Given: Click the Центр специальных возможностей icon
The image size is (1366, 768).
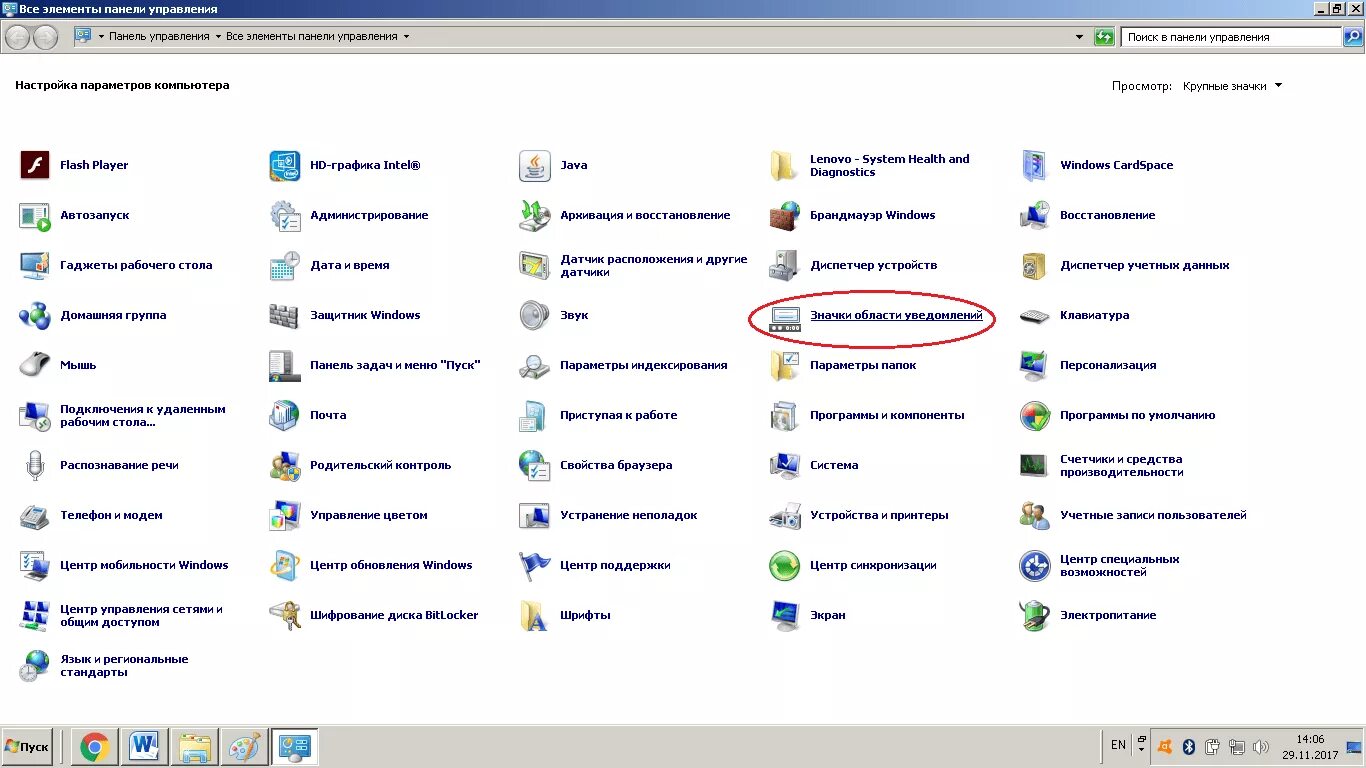Looking at the screenshot, I should (1035, 565).
